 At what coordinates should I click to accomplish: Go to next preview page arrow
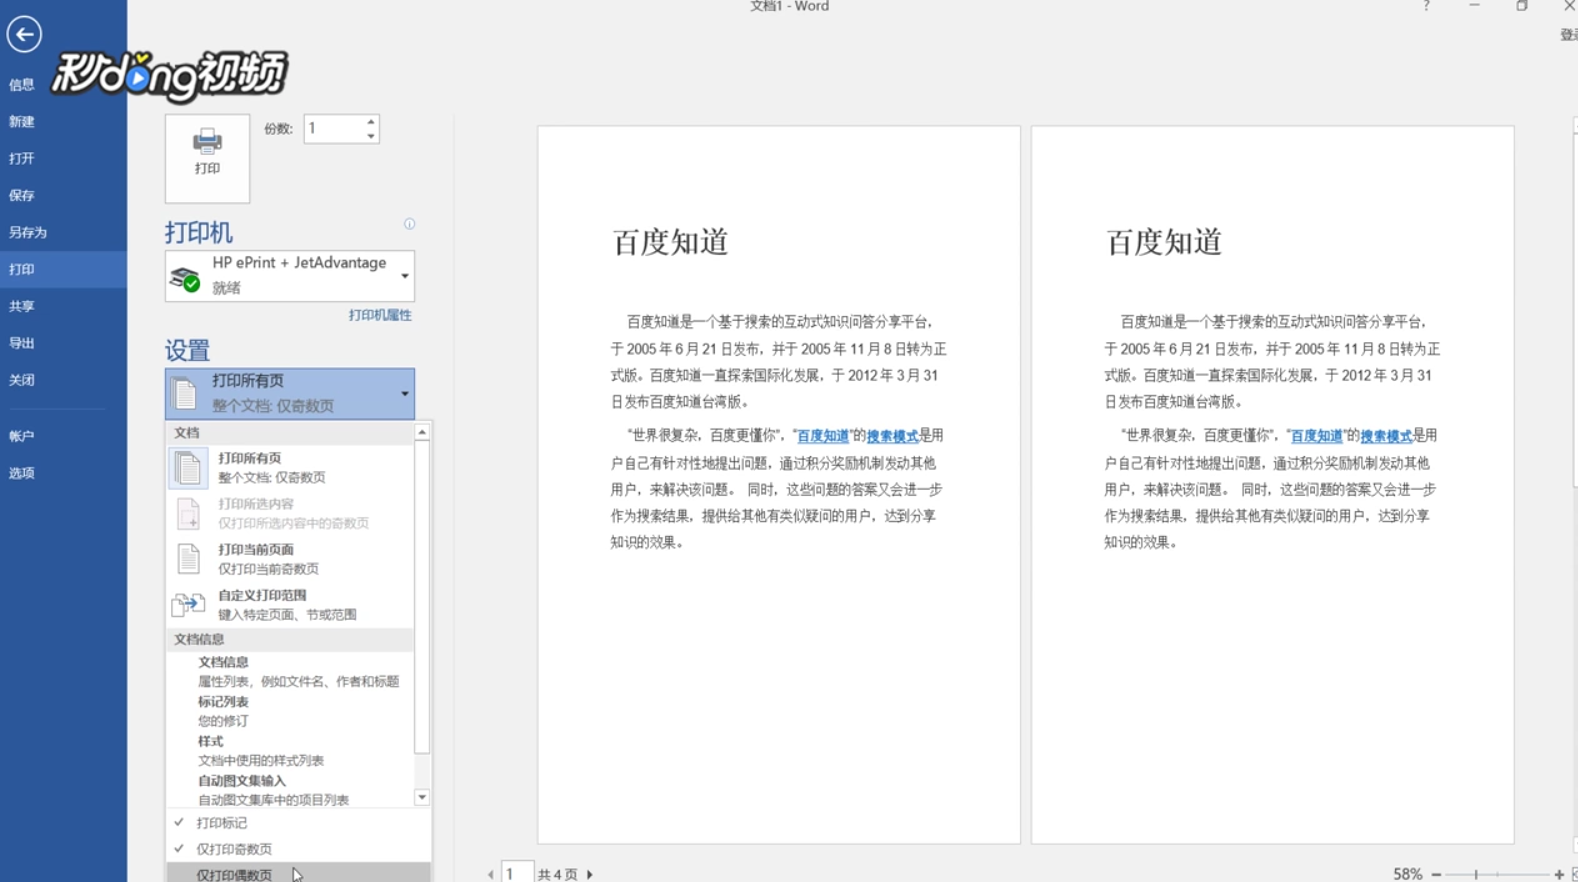590,875
